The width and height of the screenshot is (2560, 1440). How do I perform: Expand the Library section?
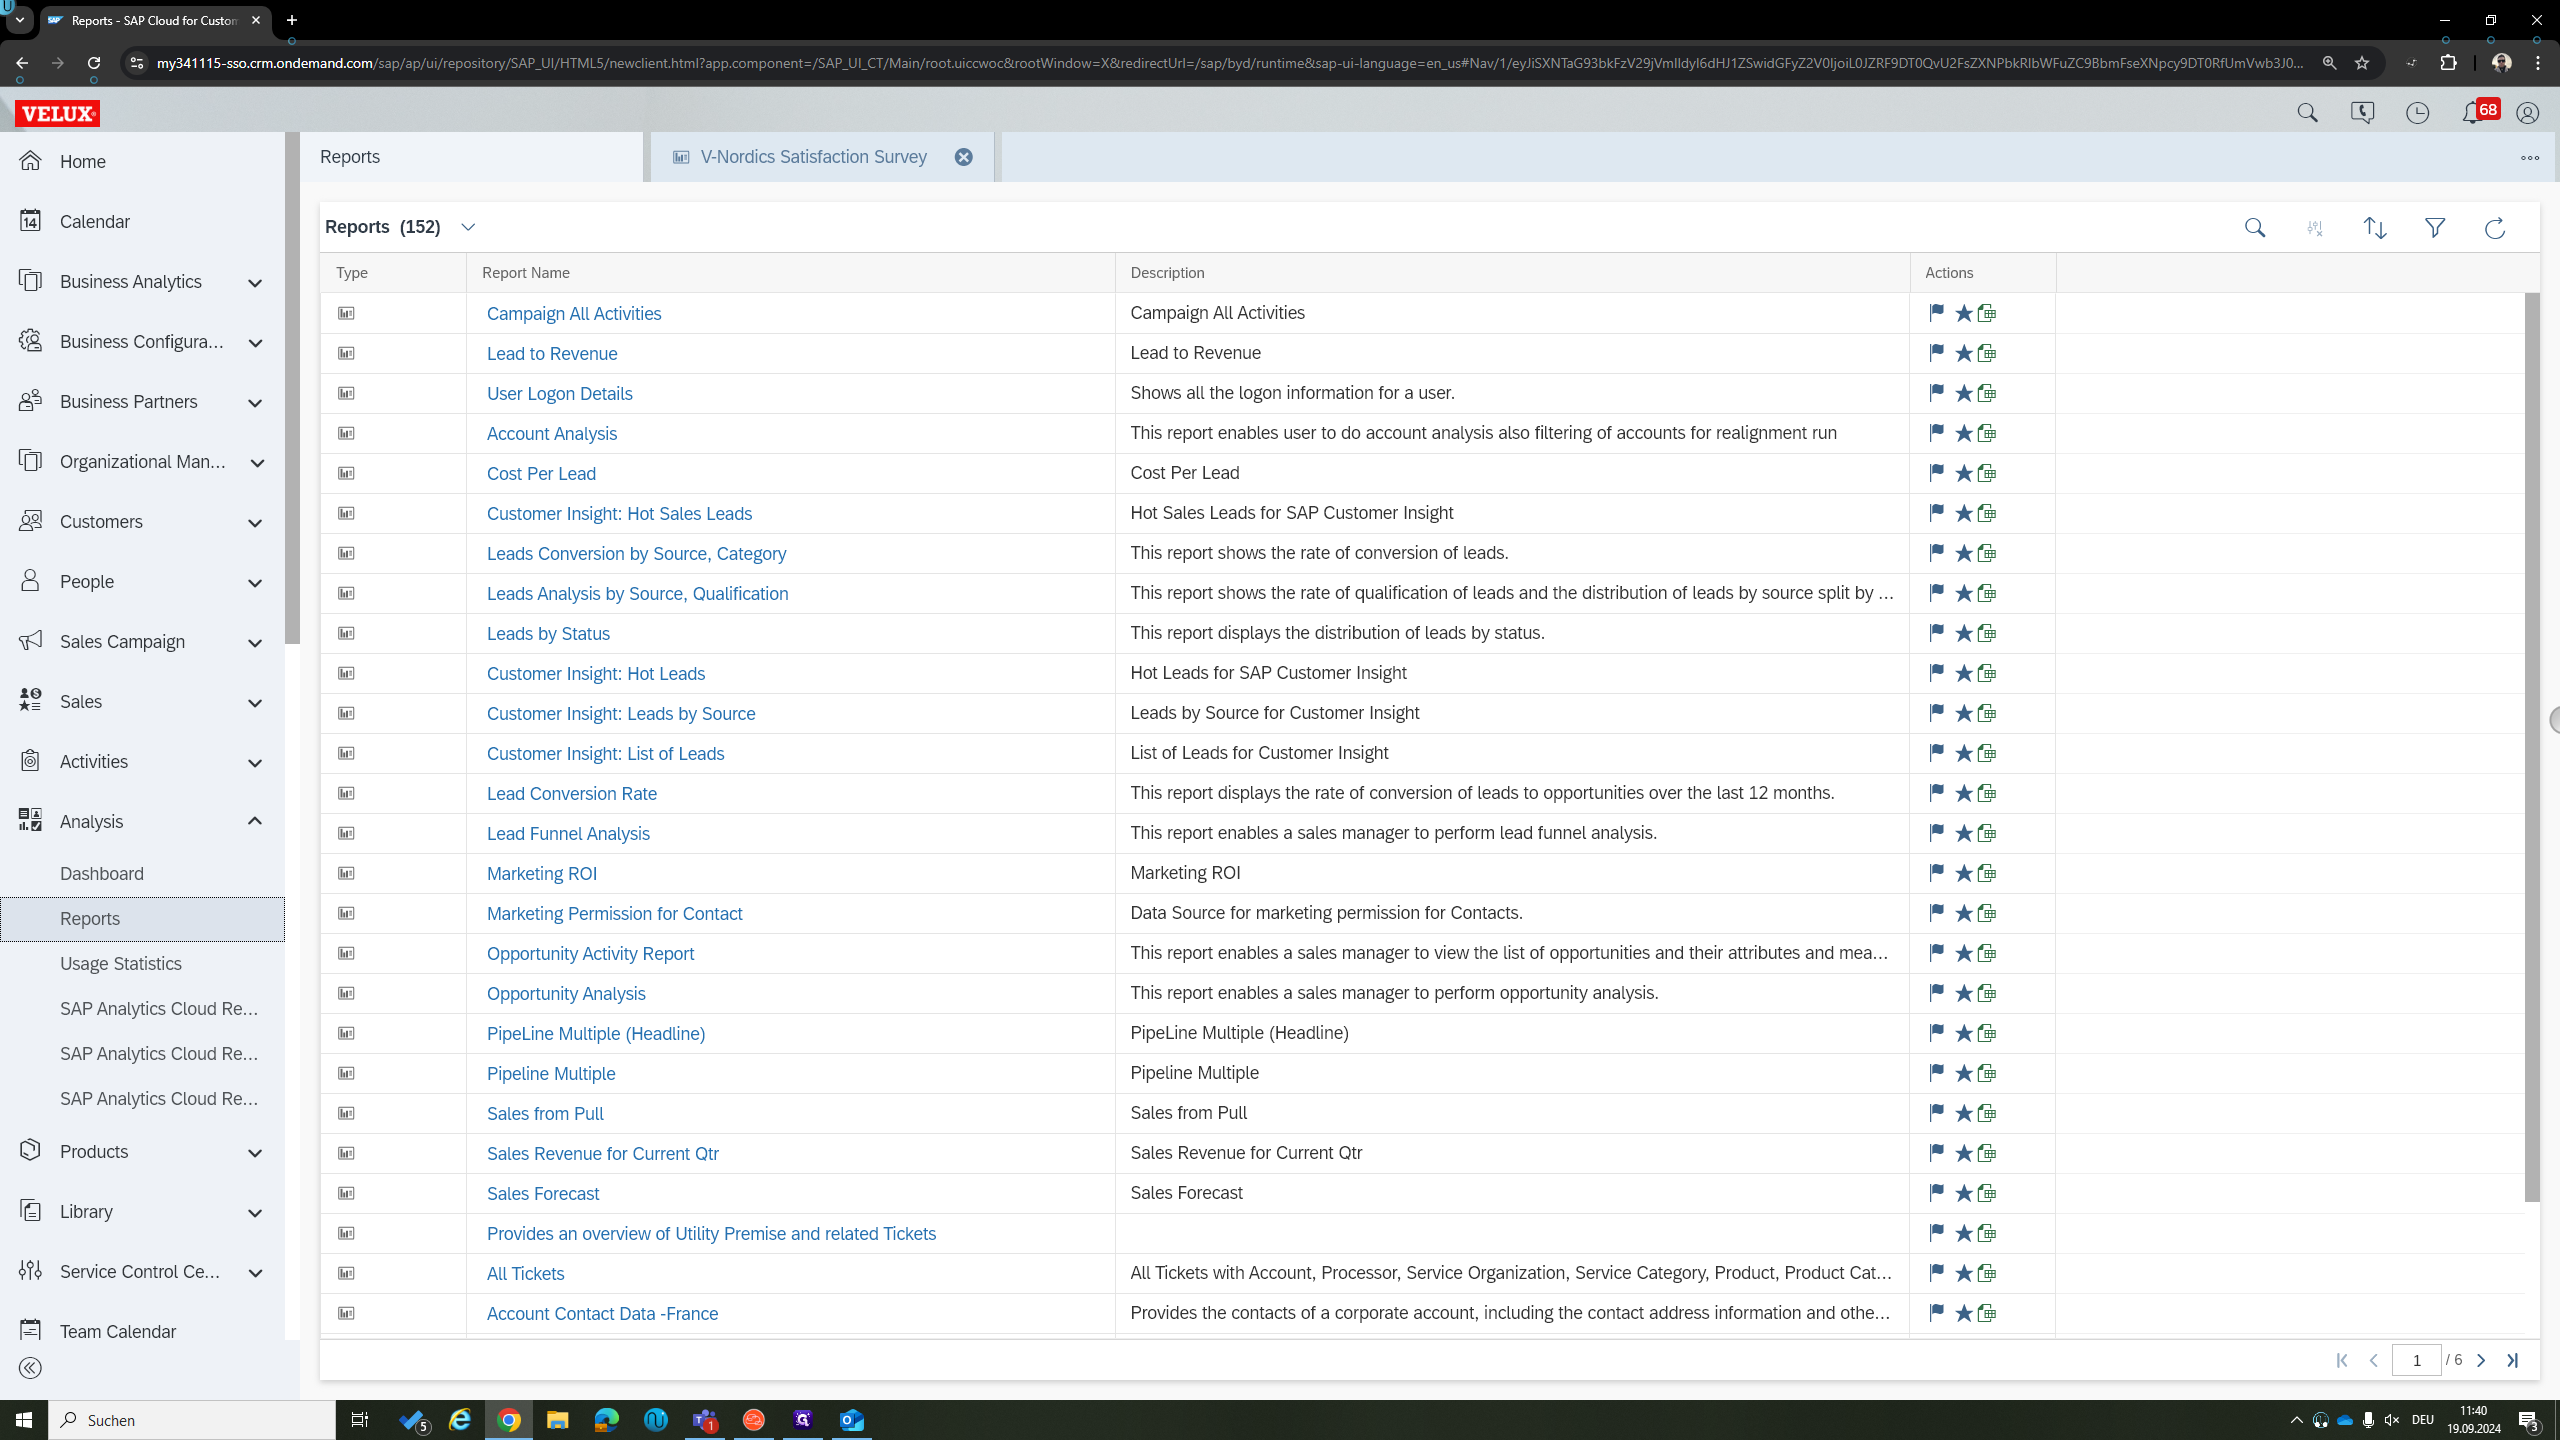click(x=255, y=1213)
